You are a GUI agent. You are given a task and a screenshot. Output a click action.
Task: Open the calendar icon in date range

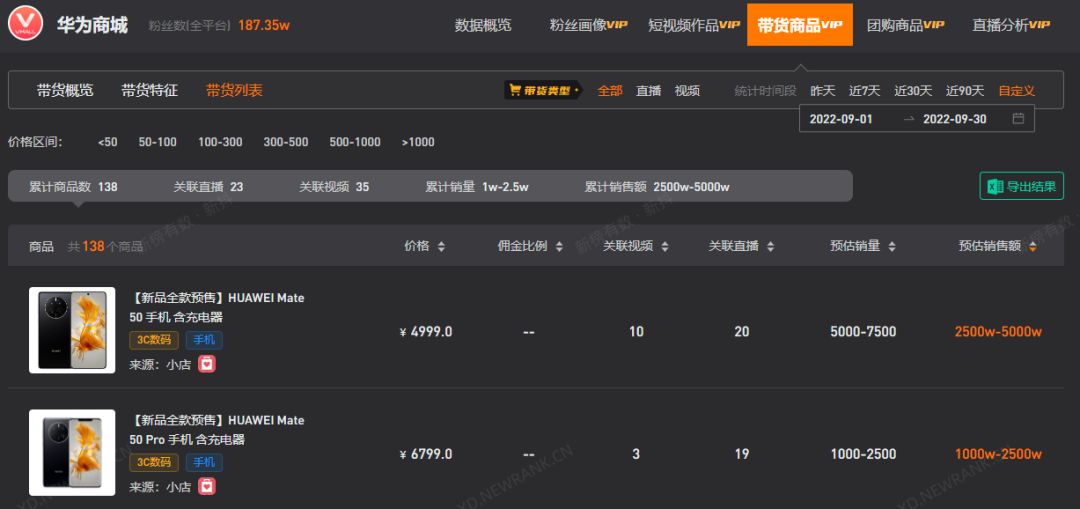pyautogui.click(x=1018, y=118)
